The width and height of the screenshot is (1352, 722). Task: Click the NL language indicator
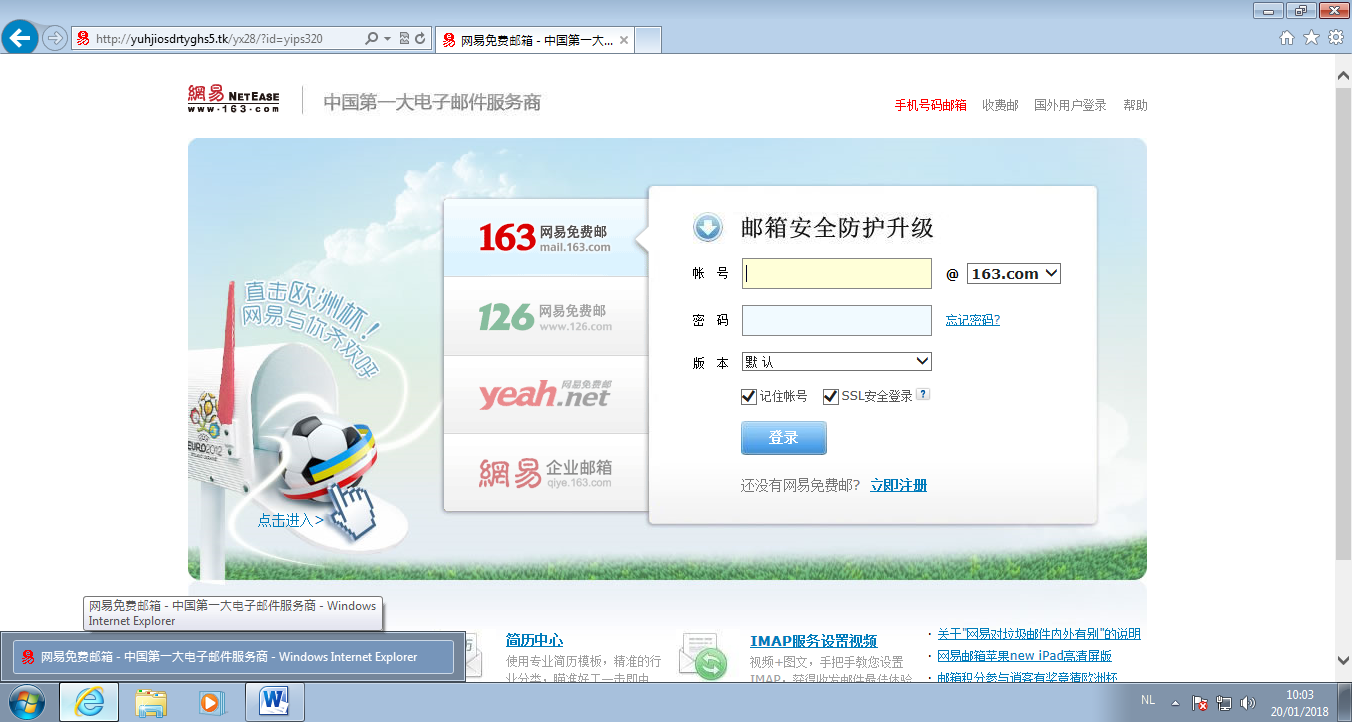tap(1148, 702)
